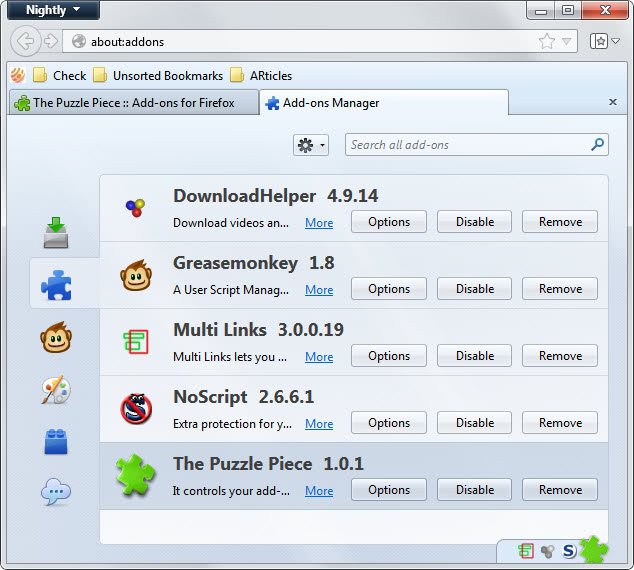The height and width of the screenshot is (570, 634).
Task: Select the Add-ons Manager tab
Action: point(383,103)
